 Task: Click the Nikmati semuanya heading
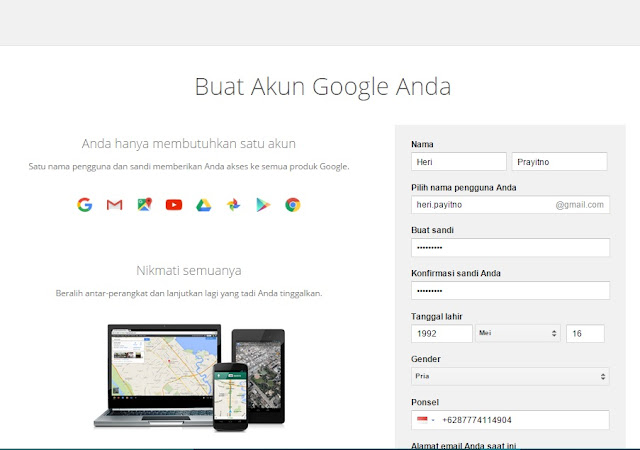pos(189,270)
